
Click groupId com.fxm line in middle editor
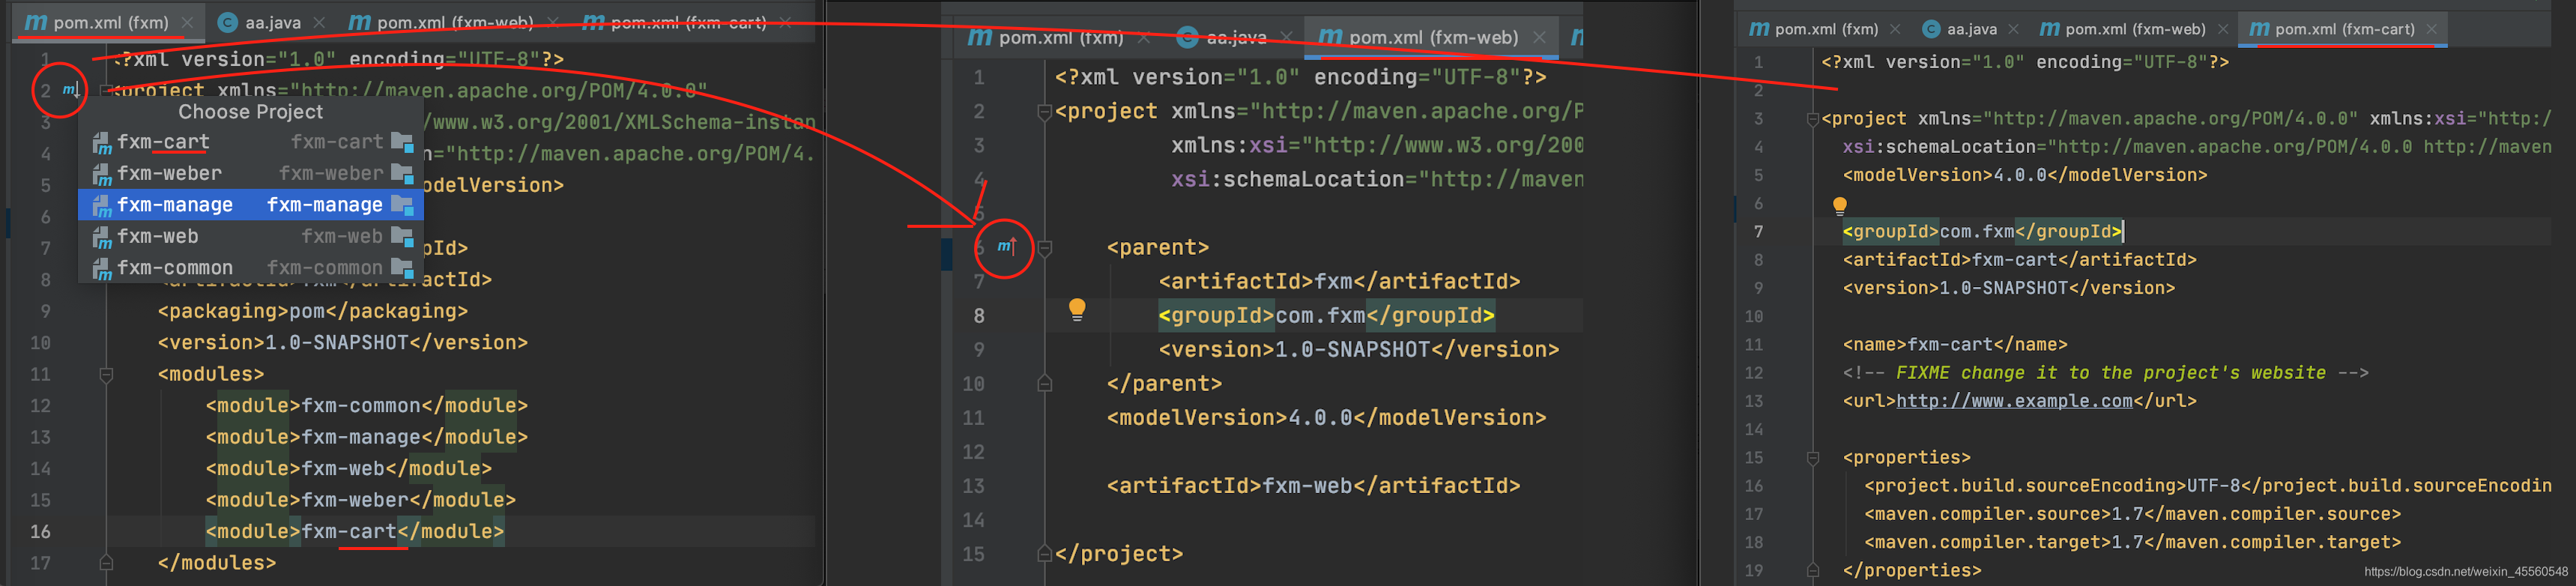coord(1326,316)
